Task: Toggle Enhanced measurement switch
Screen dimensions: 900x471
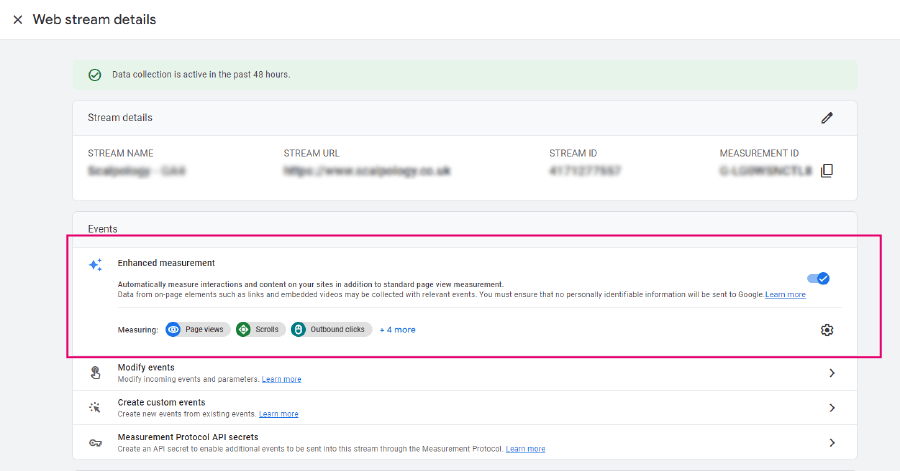Action: [x=818, y=278]
